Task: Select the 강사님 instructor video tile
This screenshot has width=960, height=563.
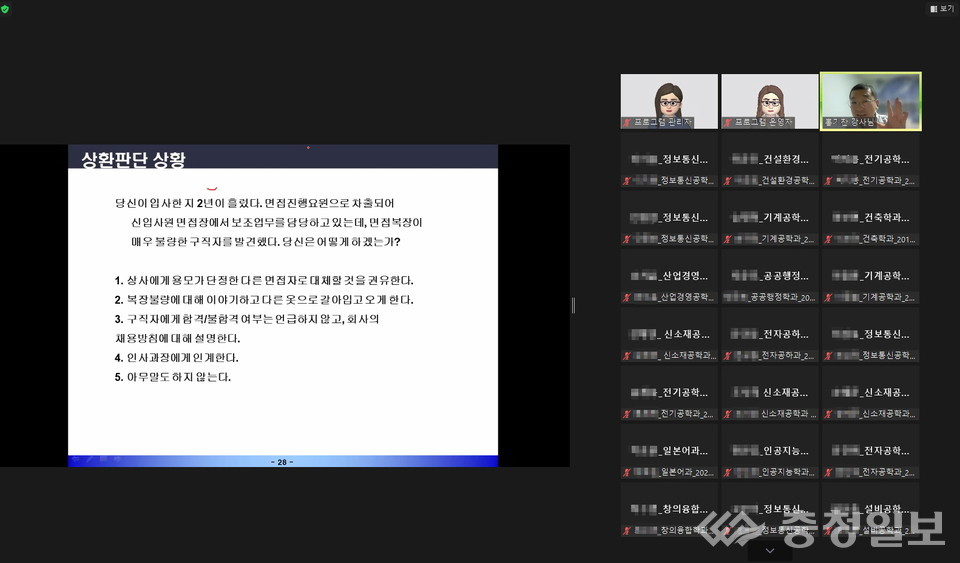Action: 871,102
